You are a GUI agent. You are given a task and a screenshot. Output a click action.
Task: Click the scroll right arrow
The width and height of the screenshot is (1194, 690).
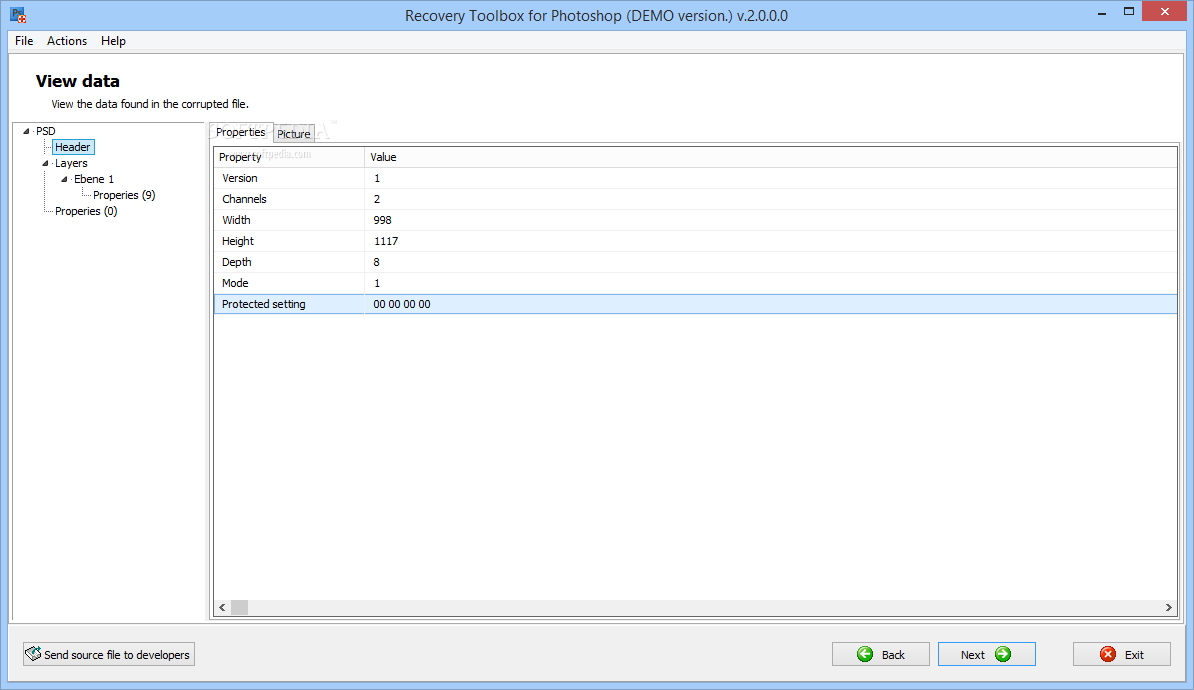click(1168, 607)
